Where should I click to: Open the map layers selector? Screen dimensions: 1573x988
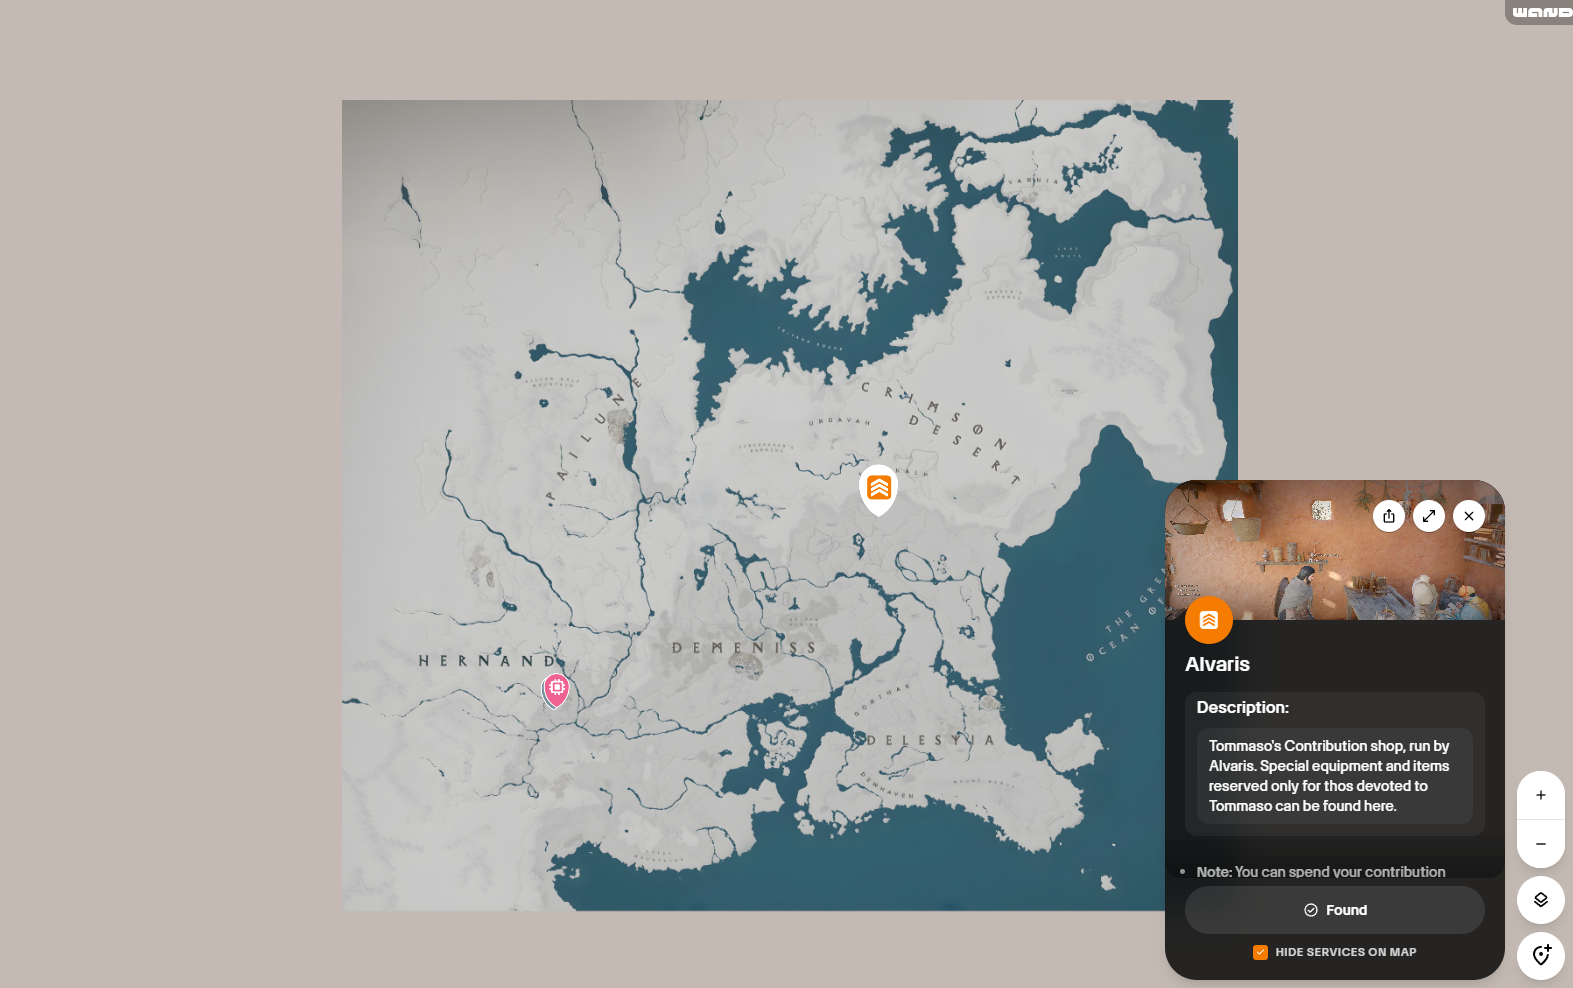tap(1541, 900)
